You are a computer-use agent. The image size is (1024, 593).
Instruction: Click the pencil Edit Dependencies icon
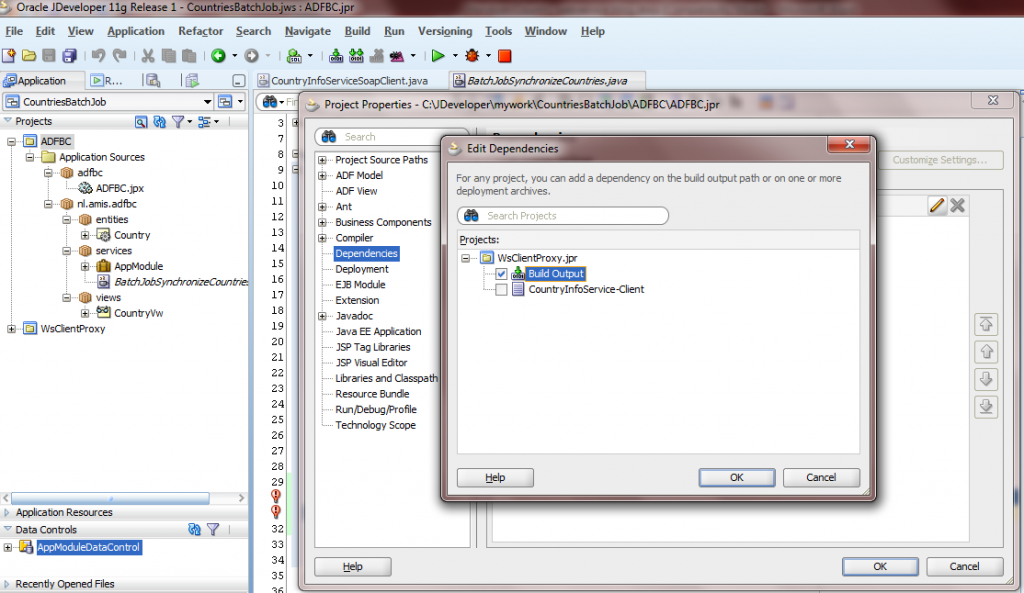pyautogui.click(x=937, y=205)
